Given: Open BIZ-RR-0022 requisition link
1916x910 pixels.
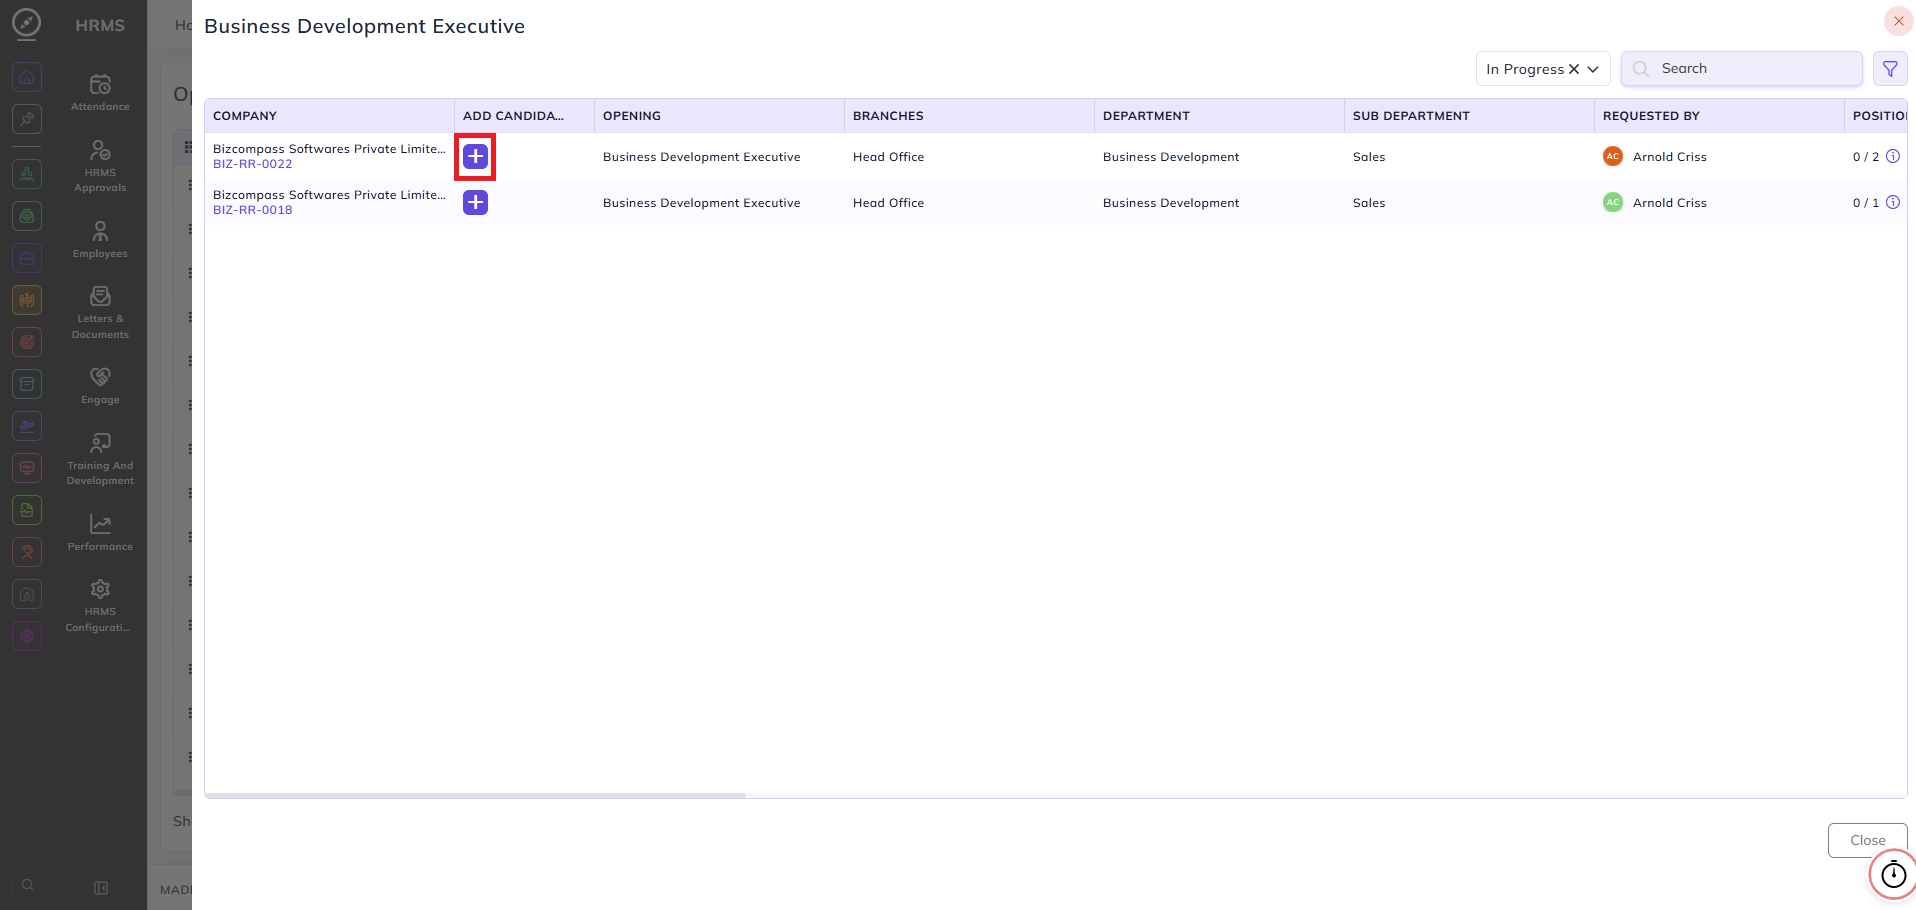Looking at the screenshot, I should coord(253,164).
